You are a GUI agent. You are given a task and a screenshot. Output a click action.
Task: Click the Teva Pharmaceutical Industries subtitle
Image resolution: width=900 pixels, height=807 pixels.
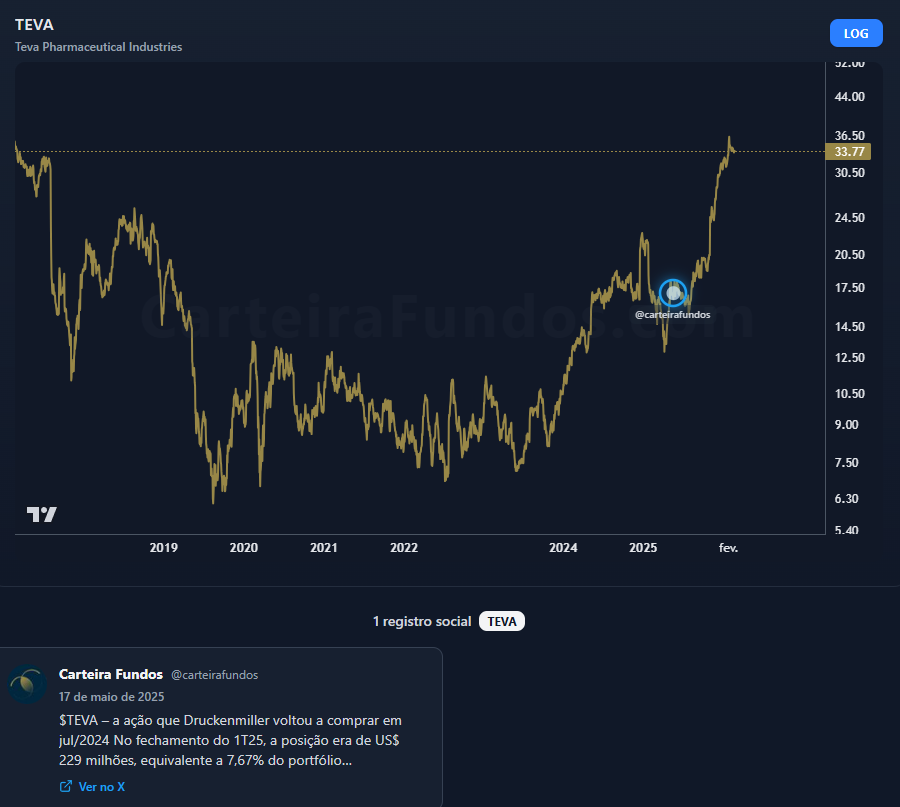(98, 46)
